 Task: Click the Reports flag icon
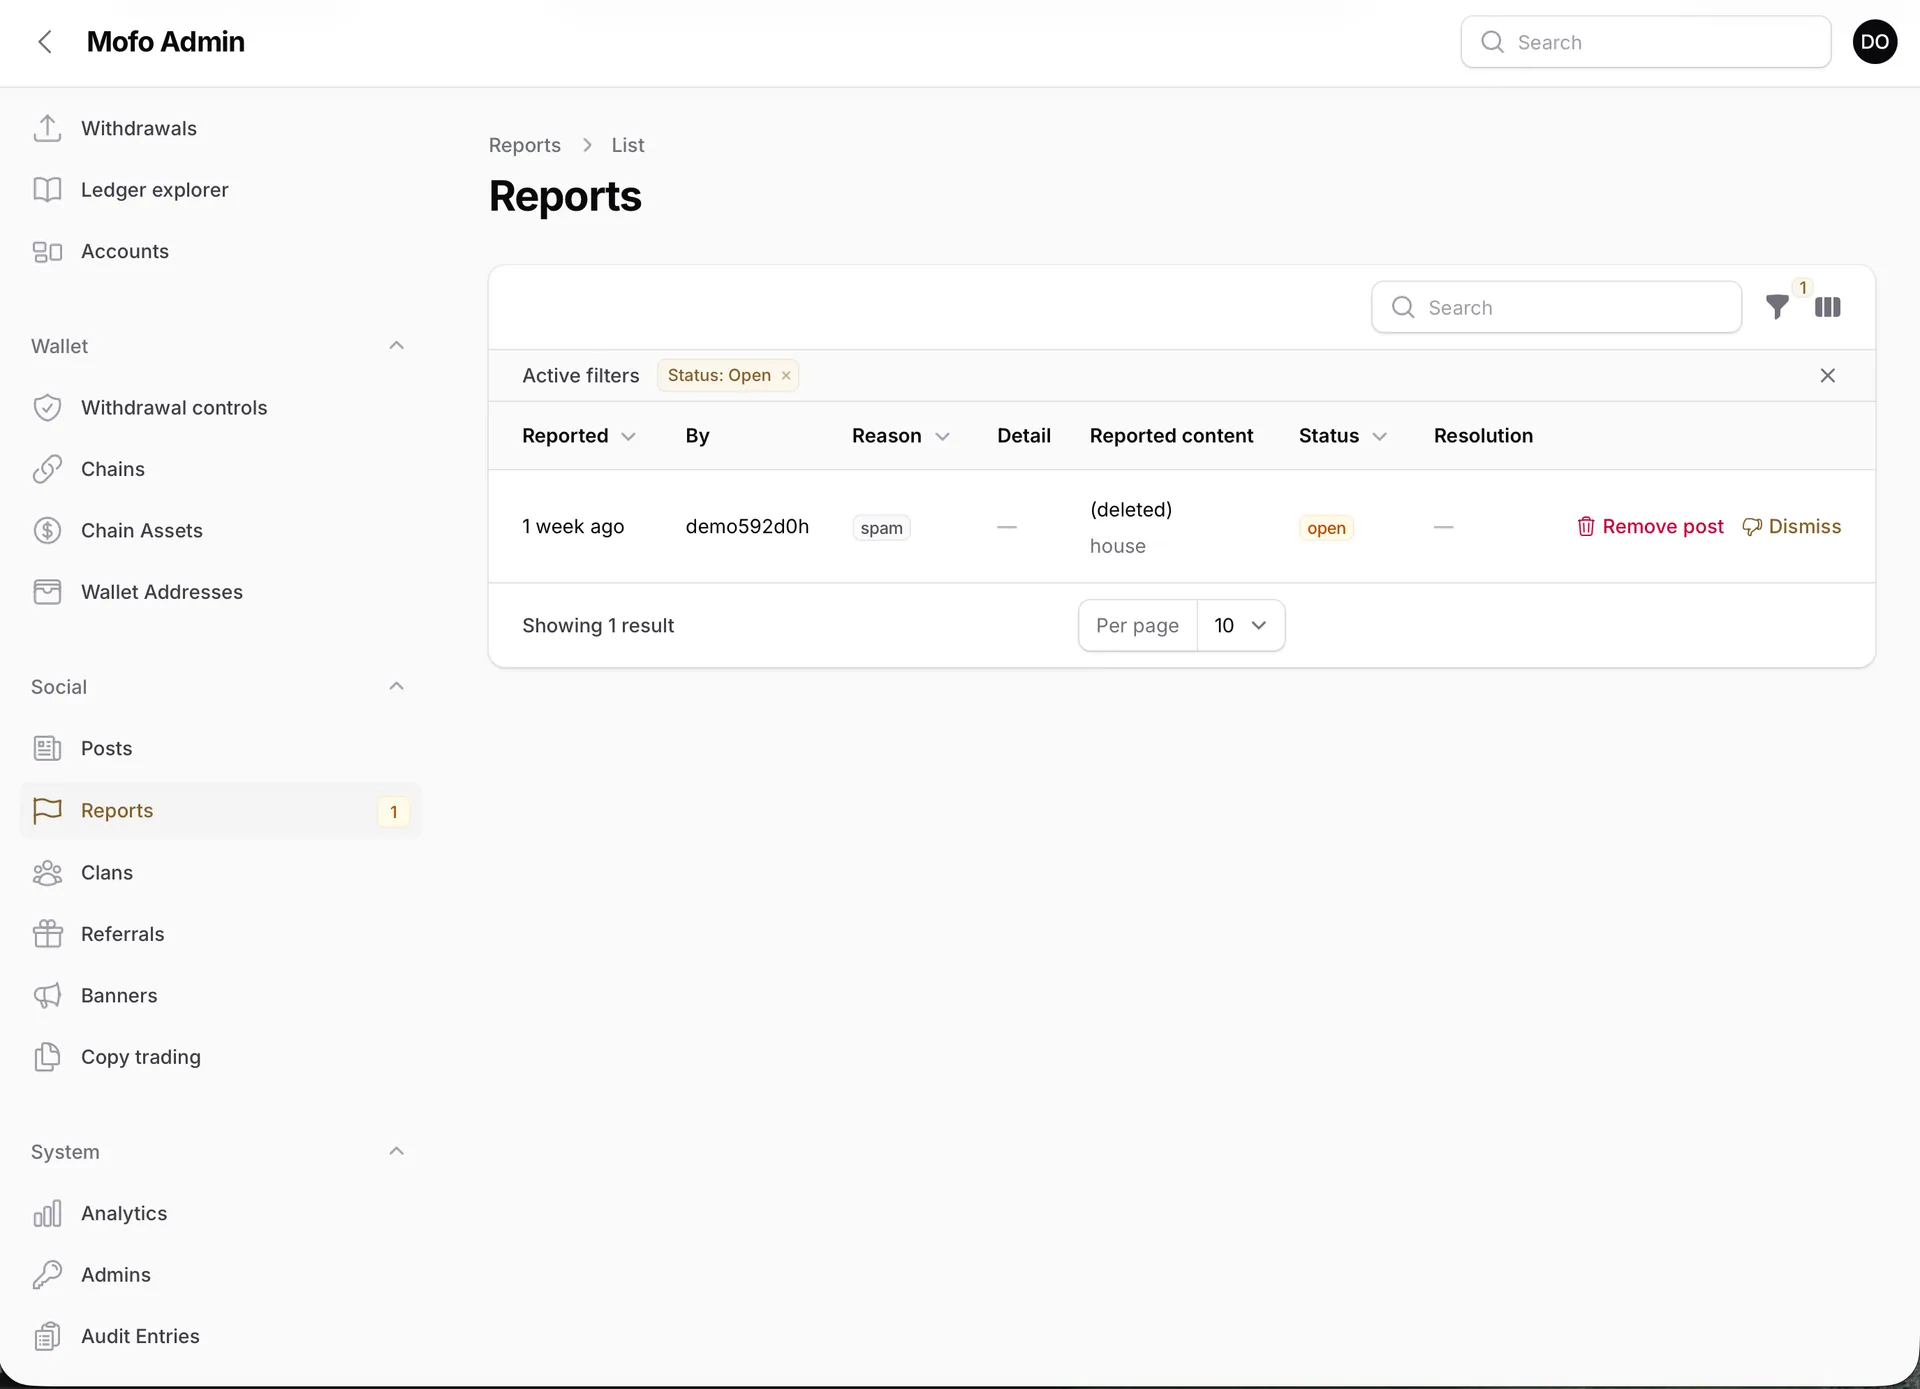(x=47, y=810)
